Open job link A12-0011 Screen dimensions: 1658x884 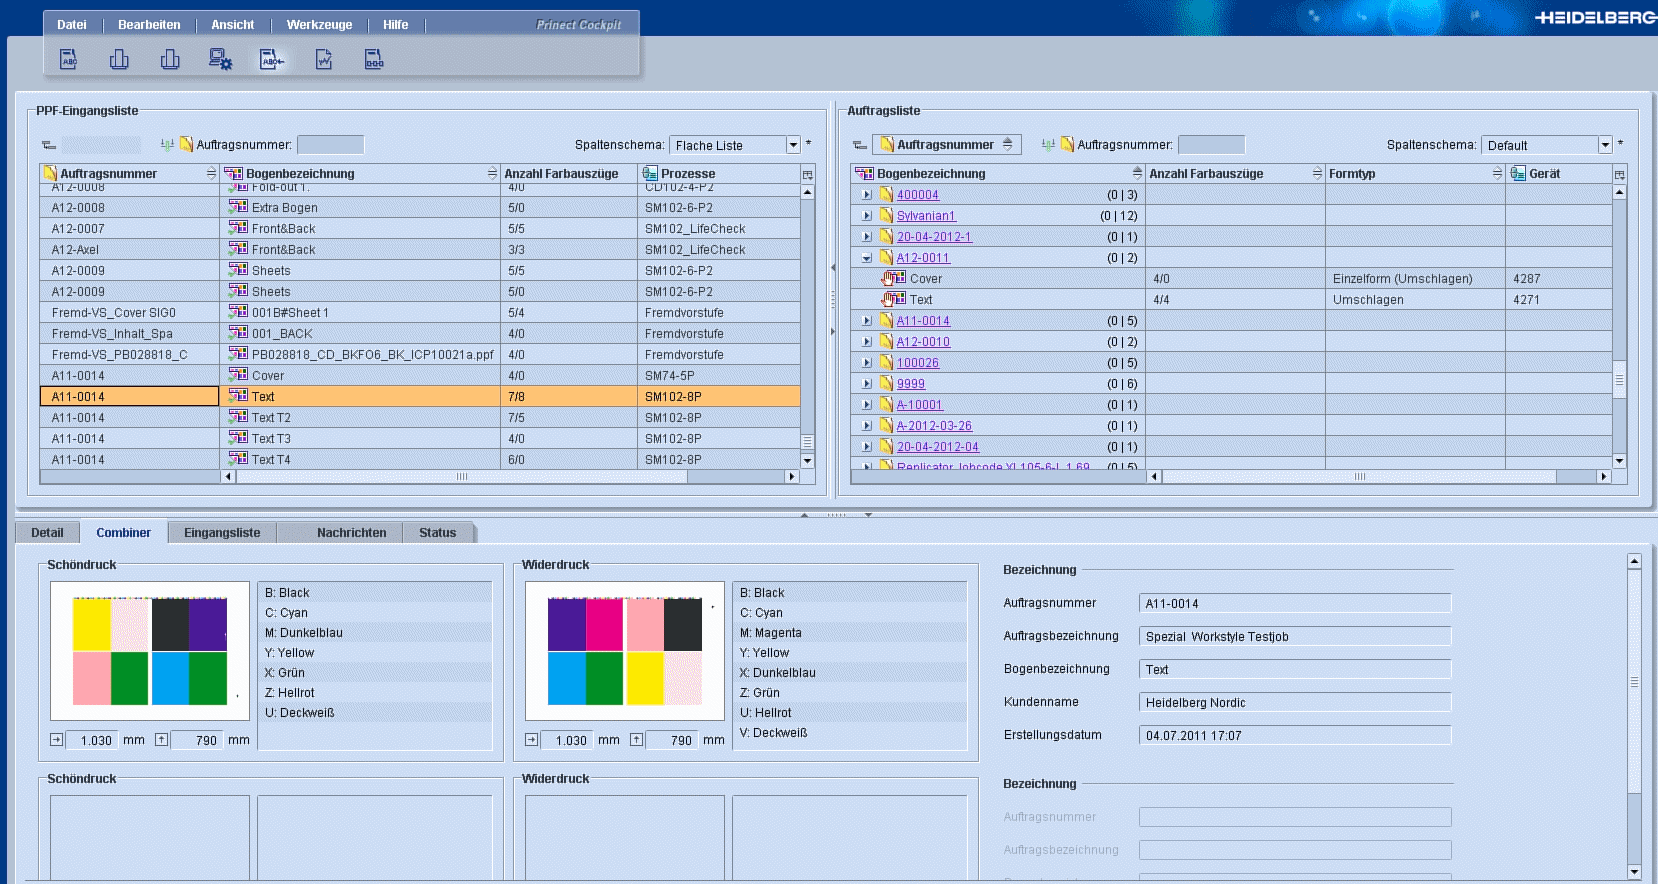click(923, 258)
